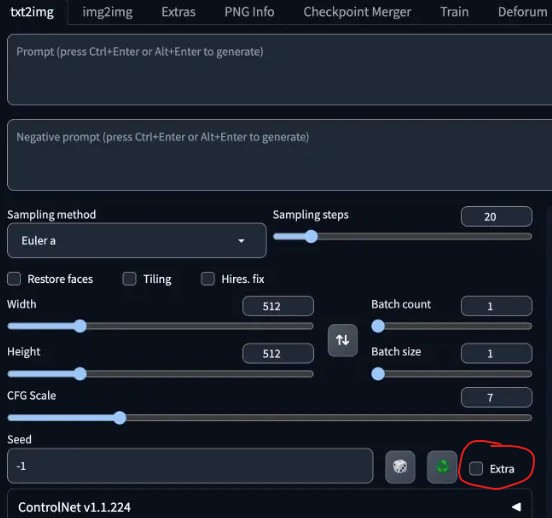Swap width and height with arrows icon
This screenshot has height=518, width=552.
(x=343, y=340)
